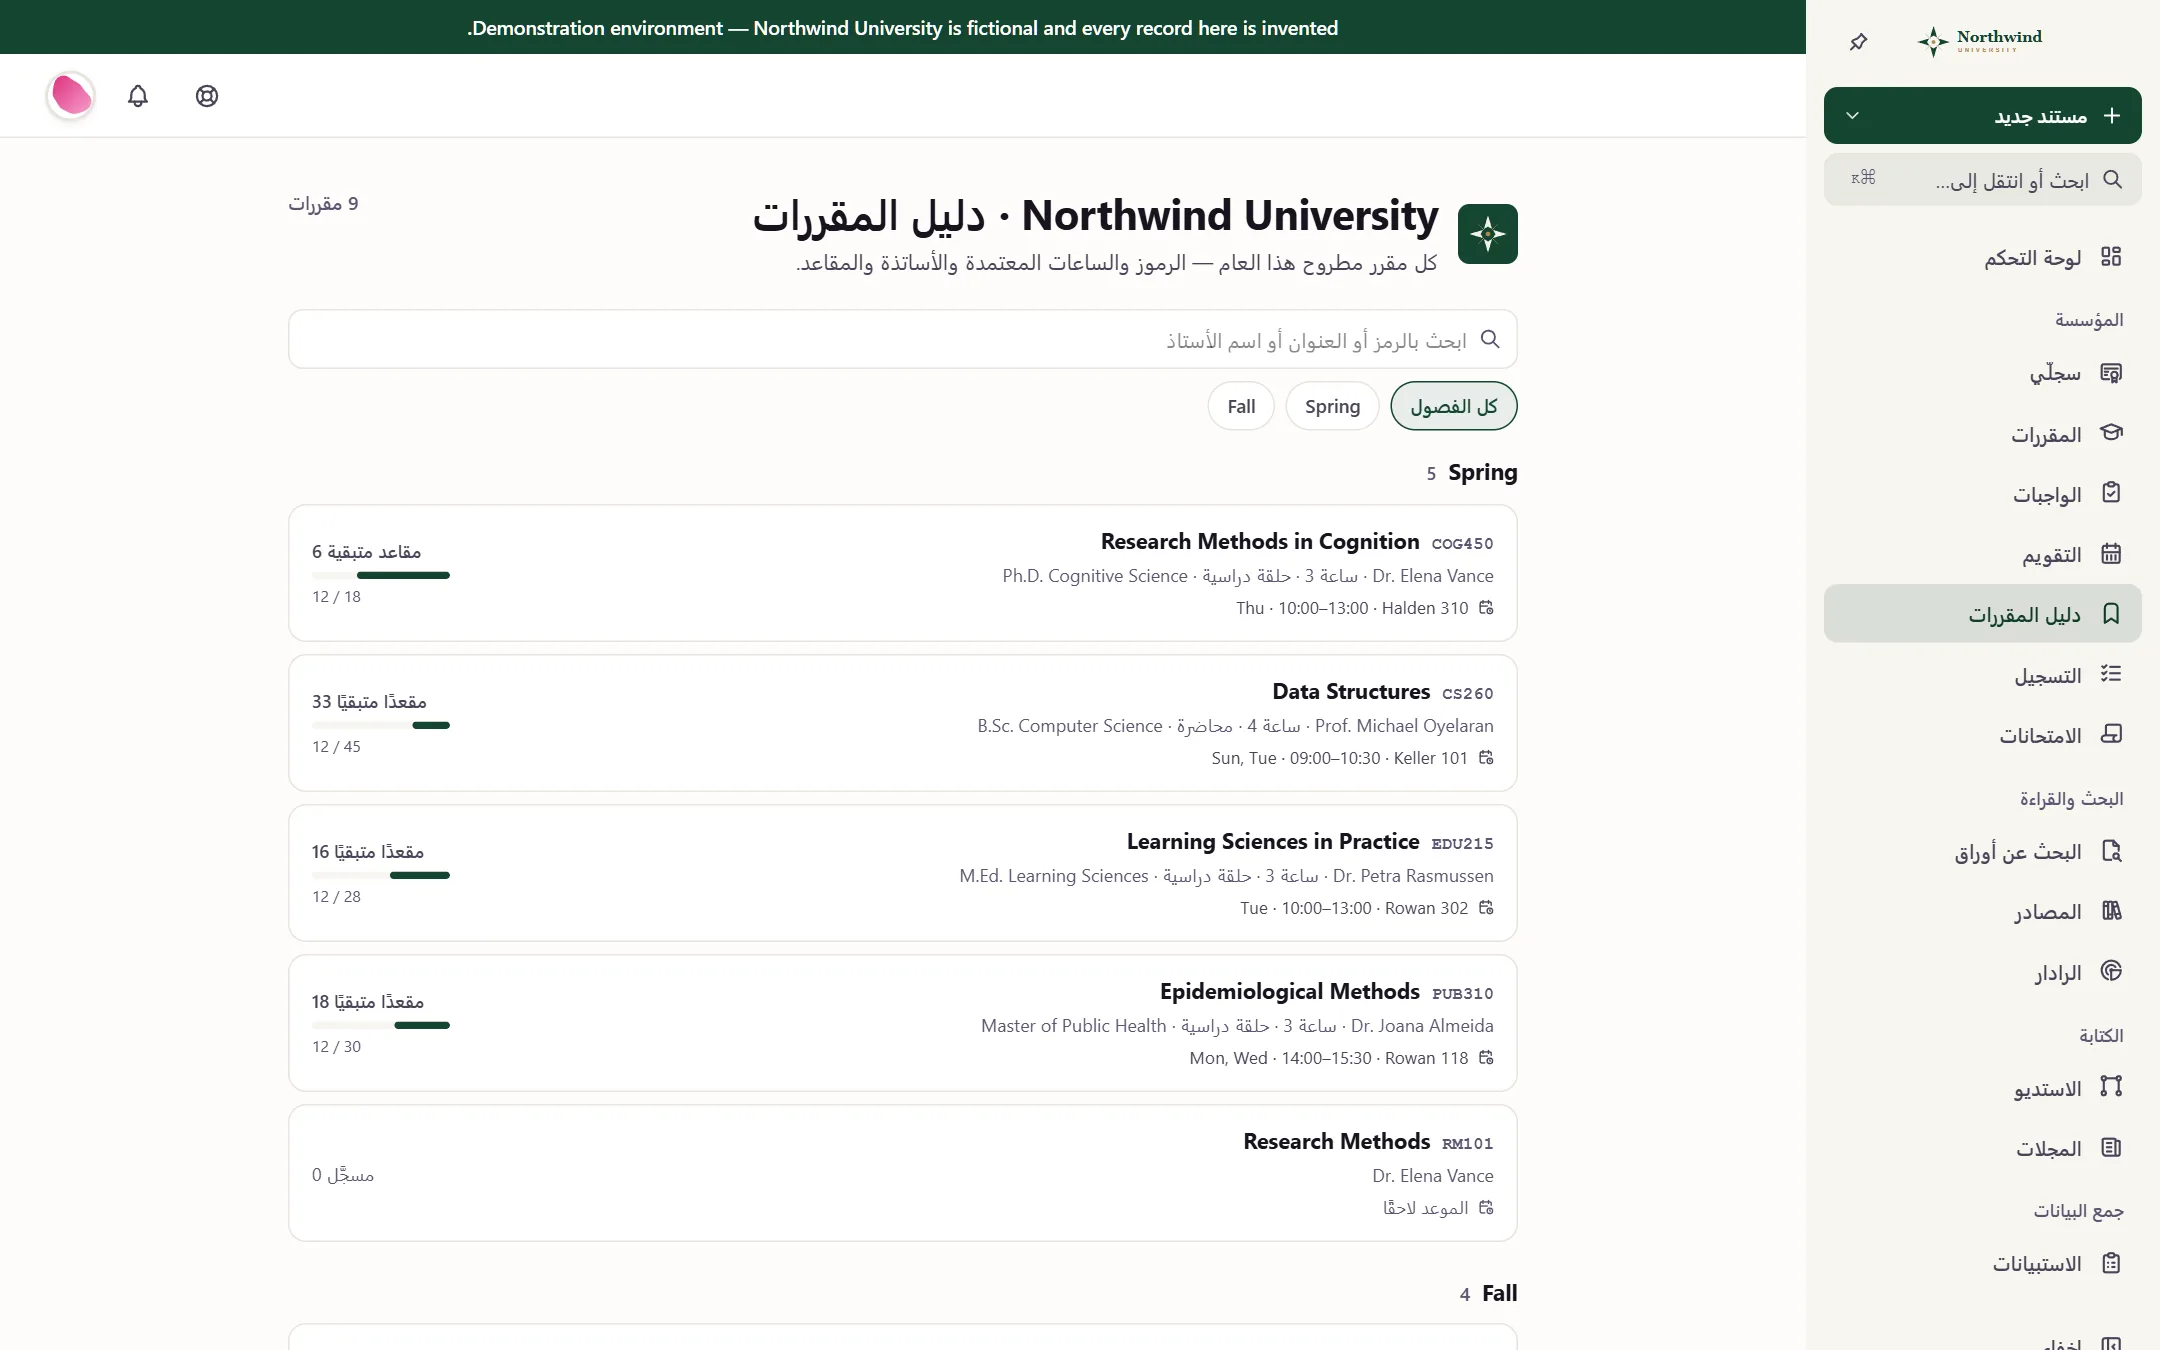Go to التسجيل menu item

click(x=1982, y=675)
